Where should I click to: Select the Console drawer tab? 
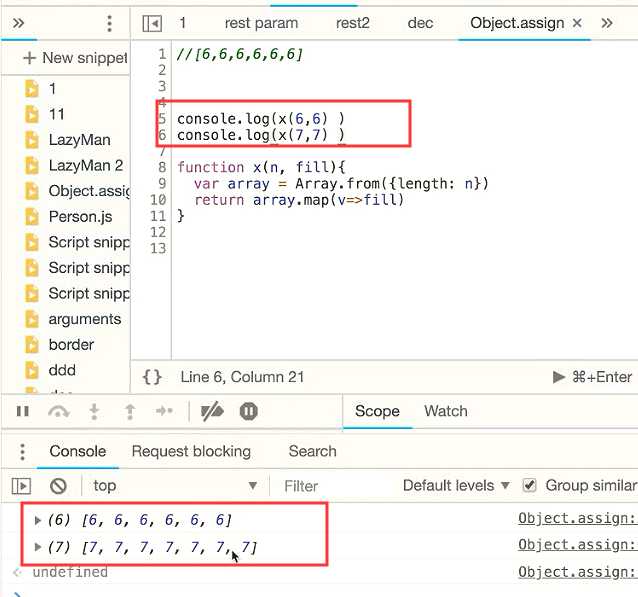point(78,451)
